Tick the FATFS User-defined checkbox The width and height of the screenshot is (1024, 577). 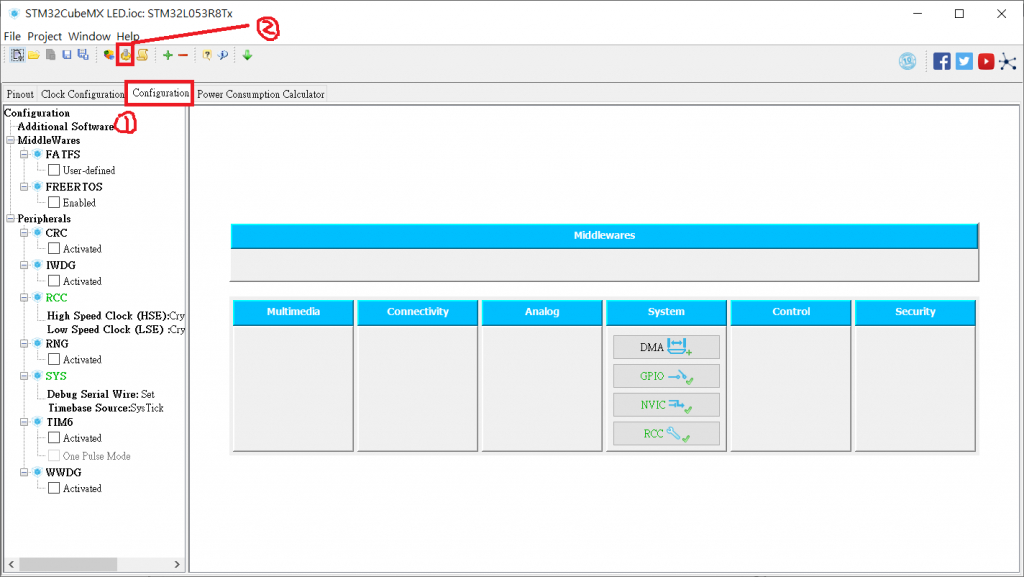(54, 170)
